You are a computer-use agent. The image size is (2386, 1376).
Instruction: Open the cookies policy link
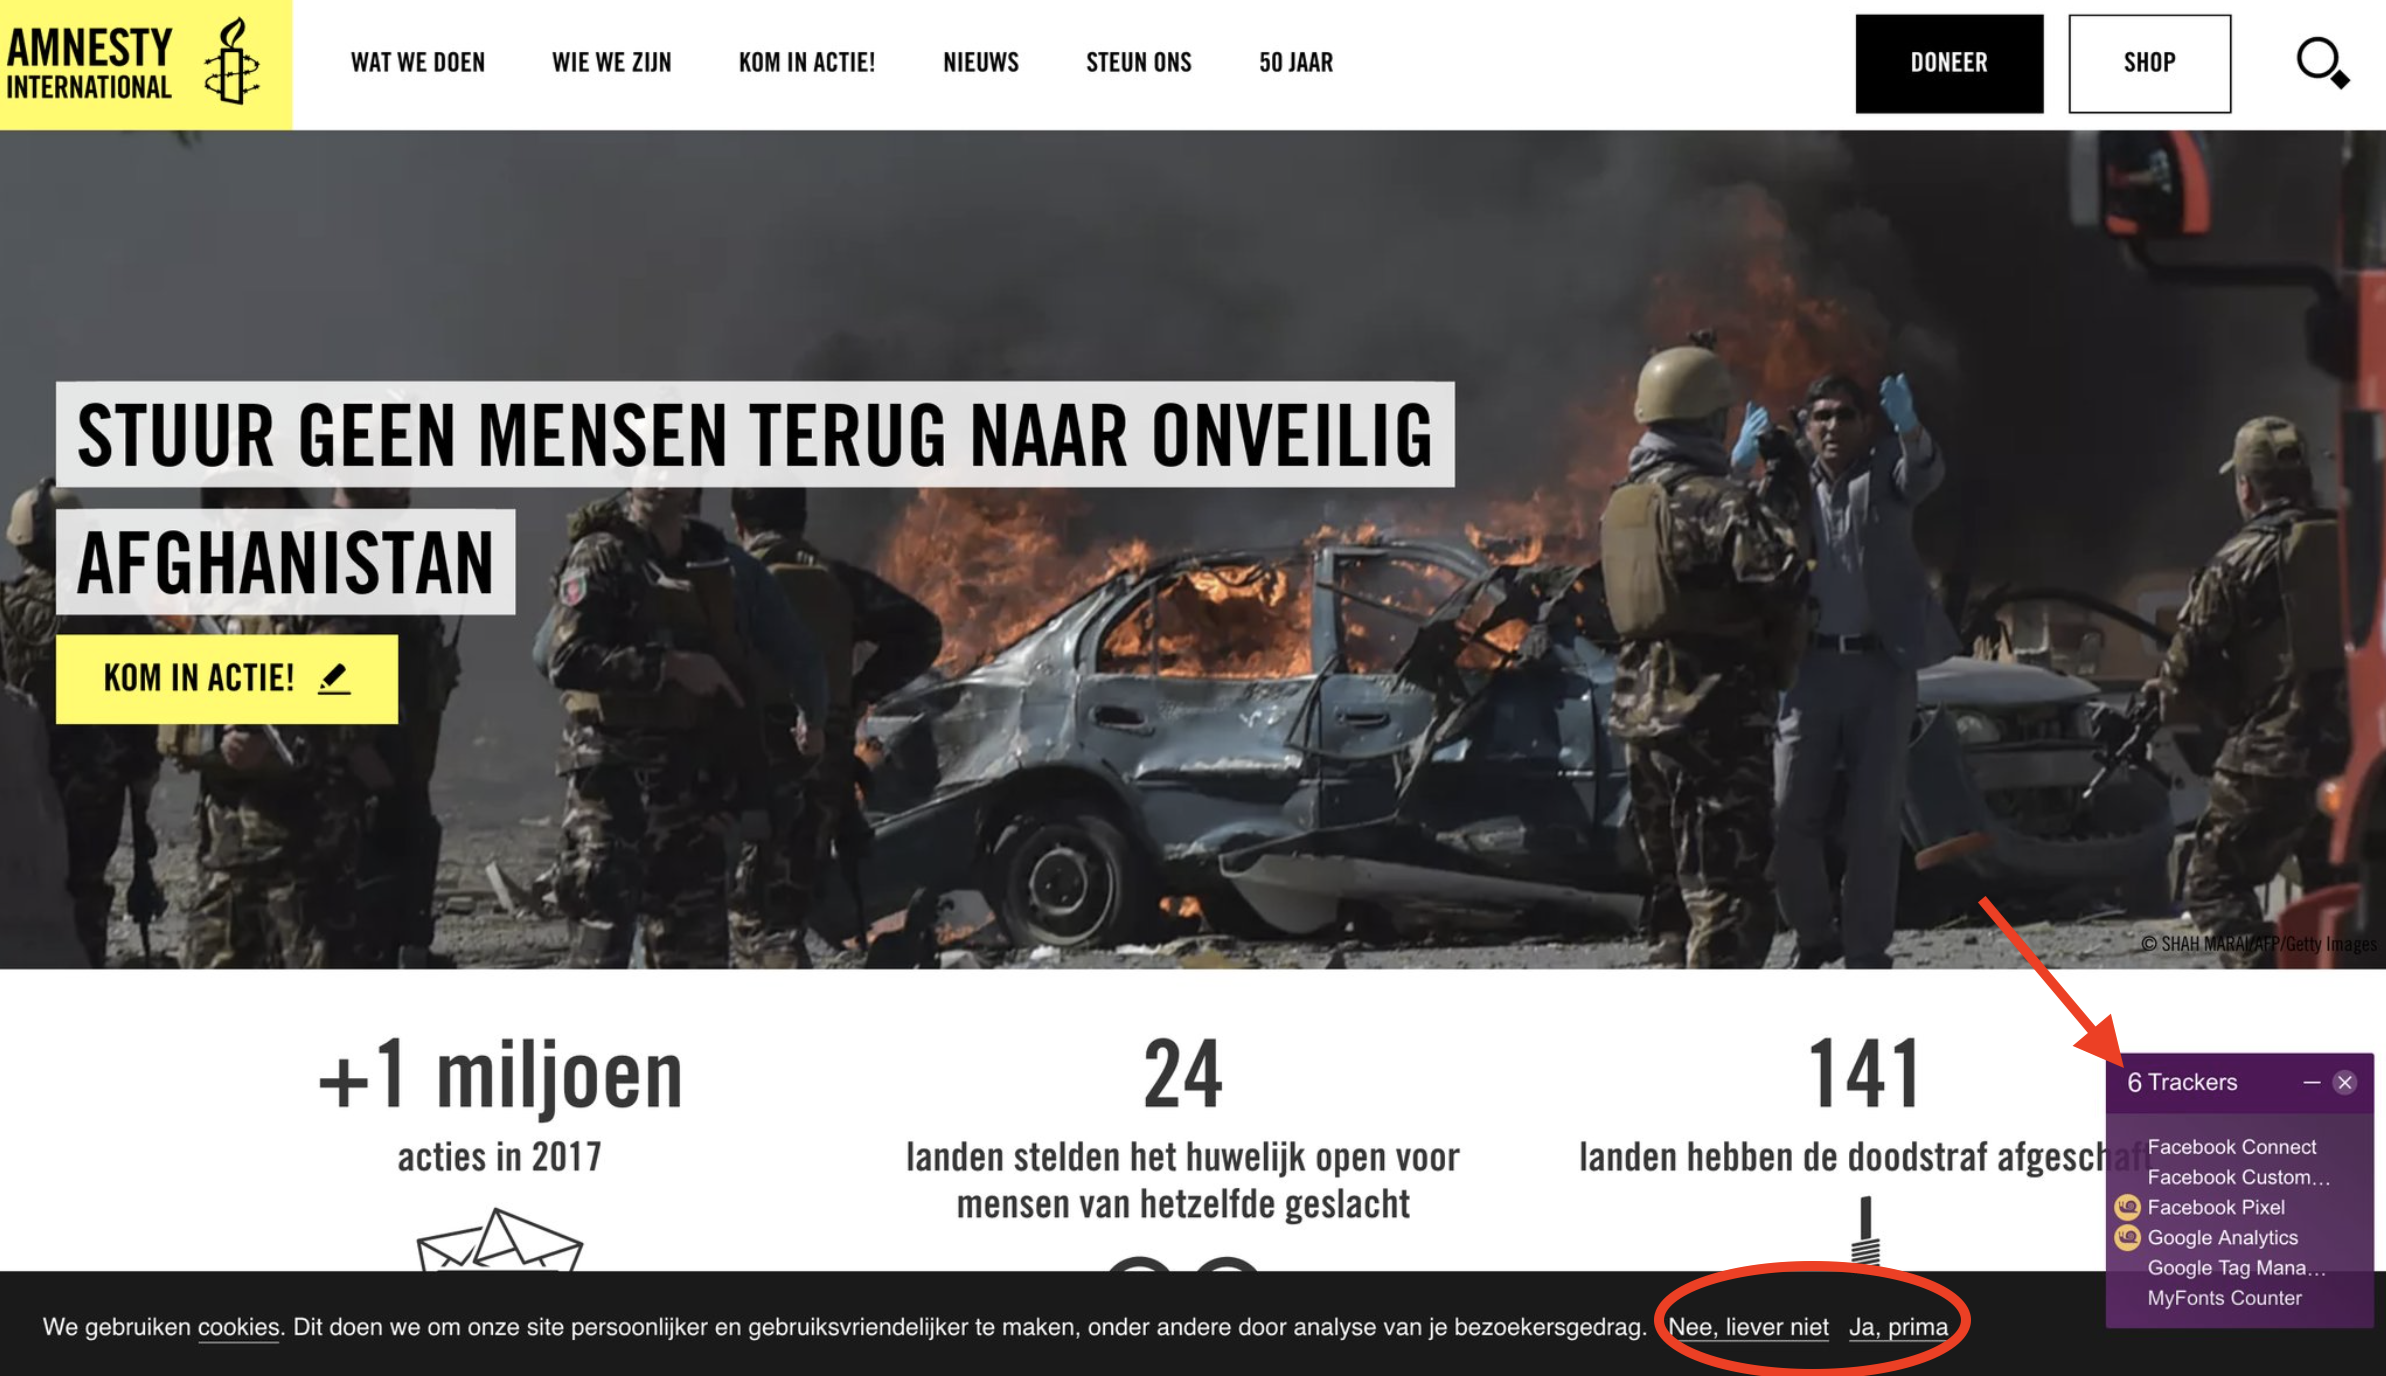click(x=238, y=1327)
